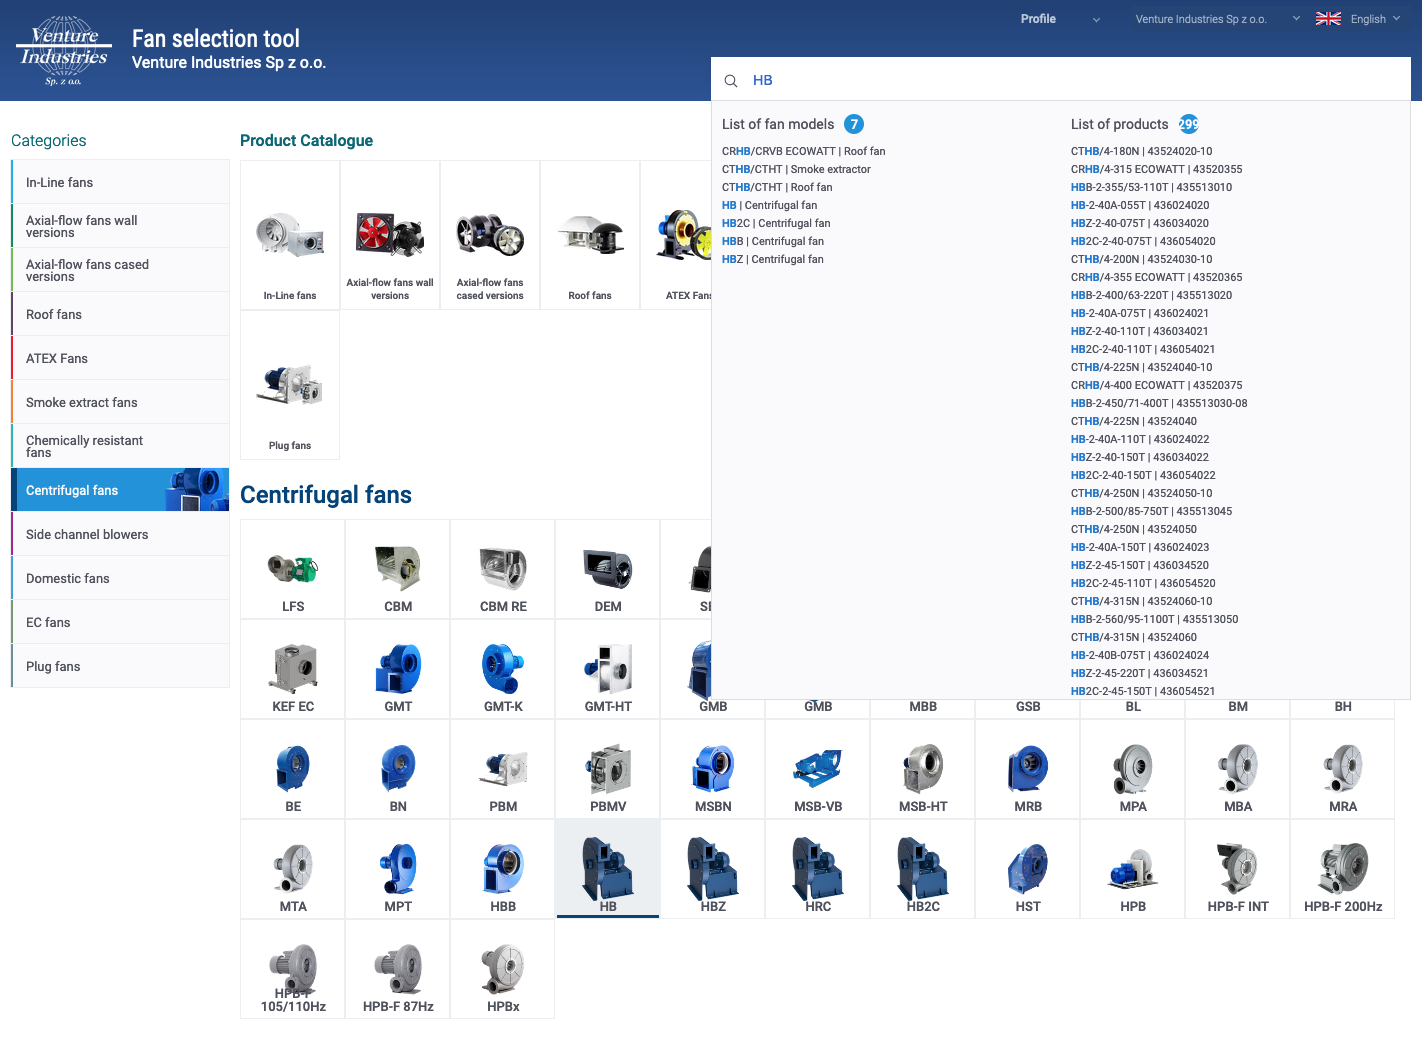The width and height of the screenshot is (1422, 1043).
Task: Click the search magnifier icon
Action: tap(731, 81)
